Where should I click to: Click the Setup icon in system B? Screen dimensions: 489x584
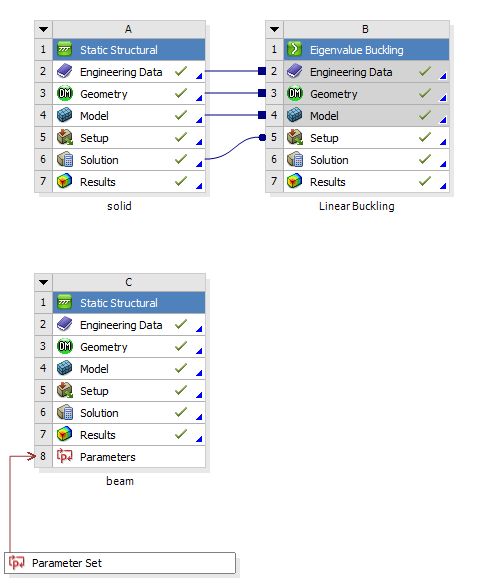[x=295, y=137]
